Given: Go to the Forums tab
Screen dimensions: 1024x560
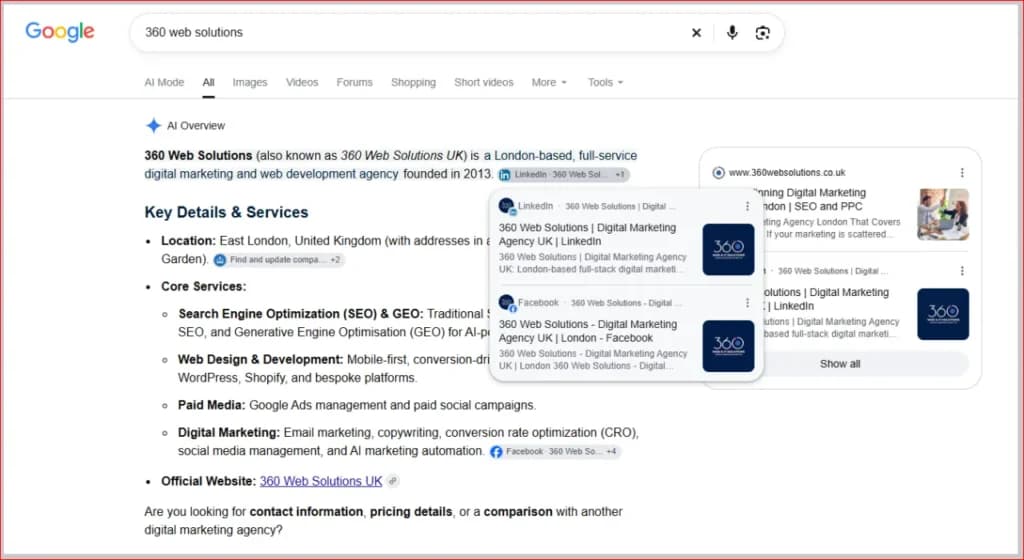Looking at the screenshot, I should [355, 82].
